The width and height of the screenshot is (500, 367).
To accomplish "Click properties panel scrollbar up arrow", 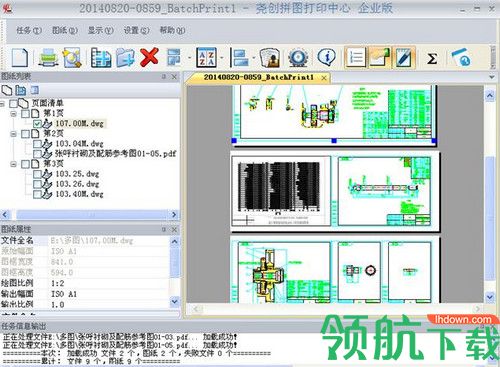I will click(174, 241).
